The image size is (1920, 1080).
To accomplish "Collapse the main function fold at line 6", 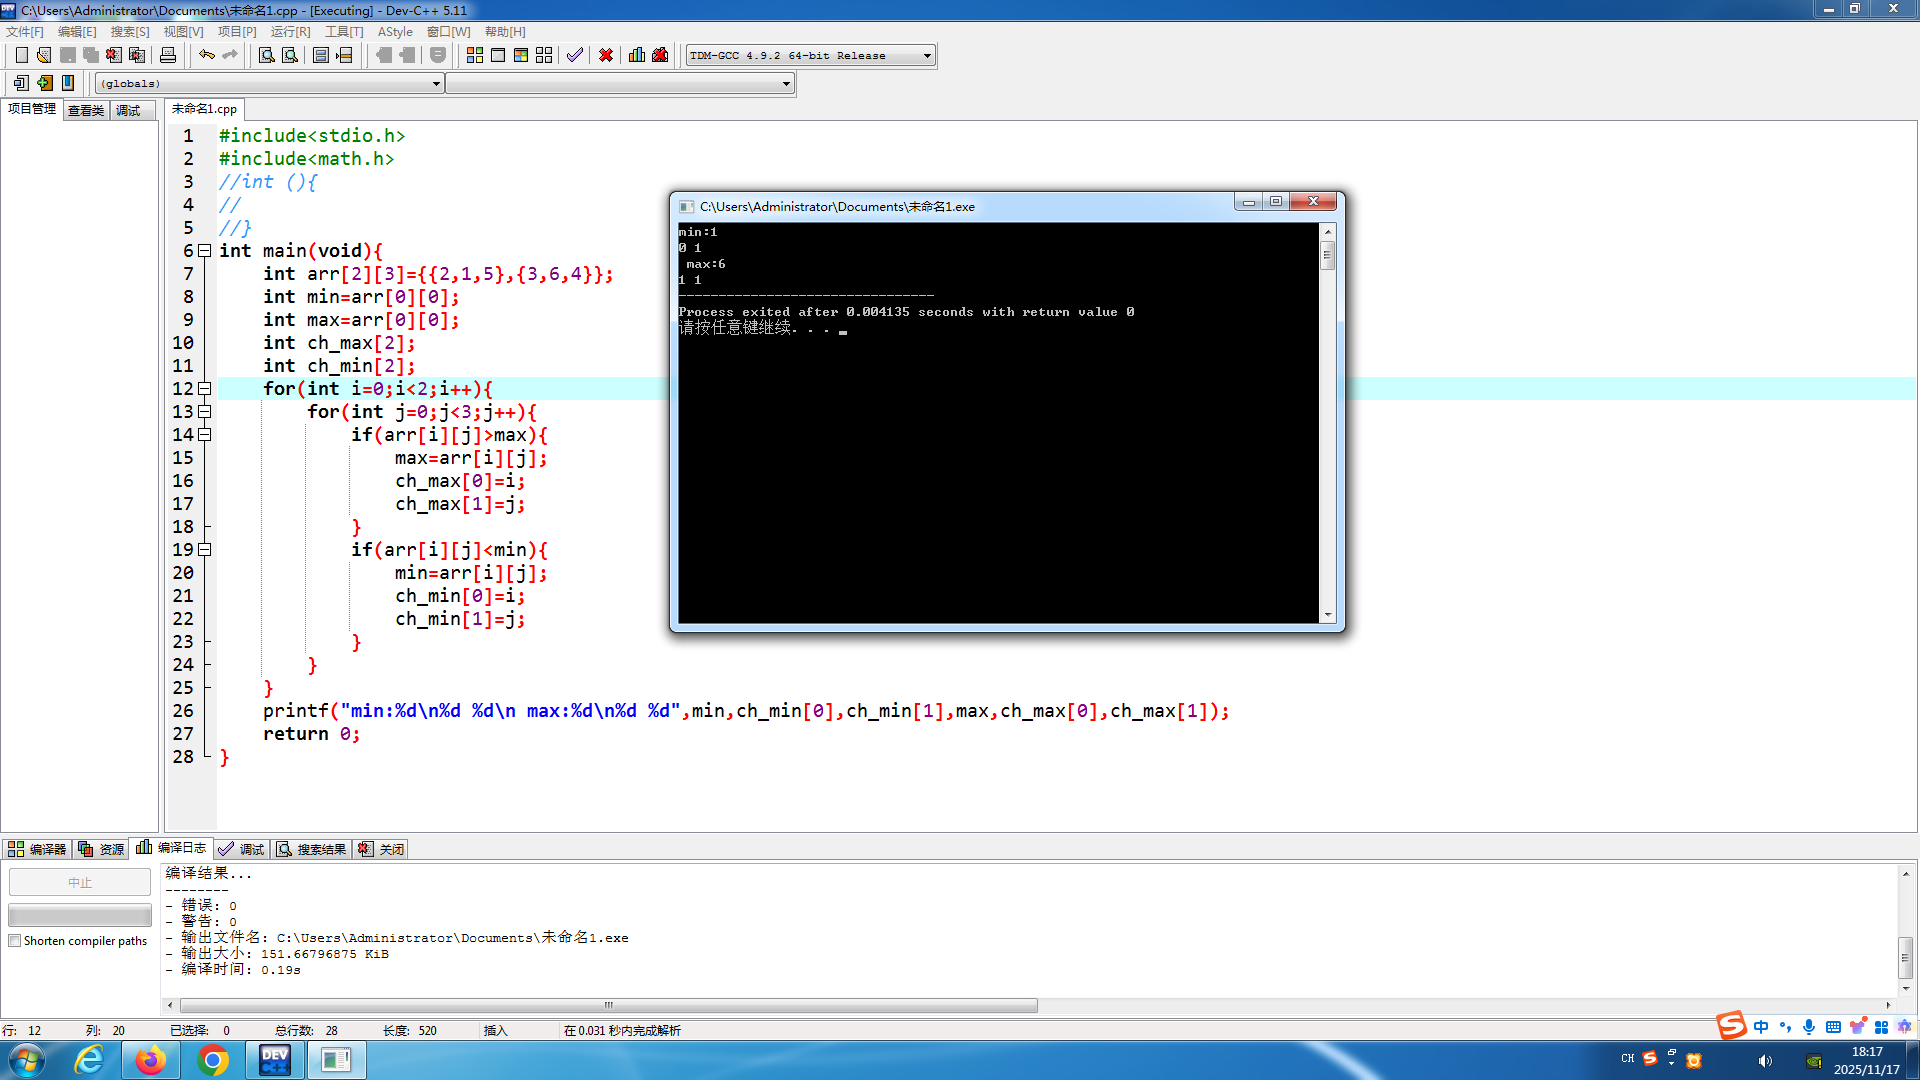I will coord(204,251).
